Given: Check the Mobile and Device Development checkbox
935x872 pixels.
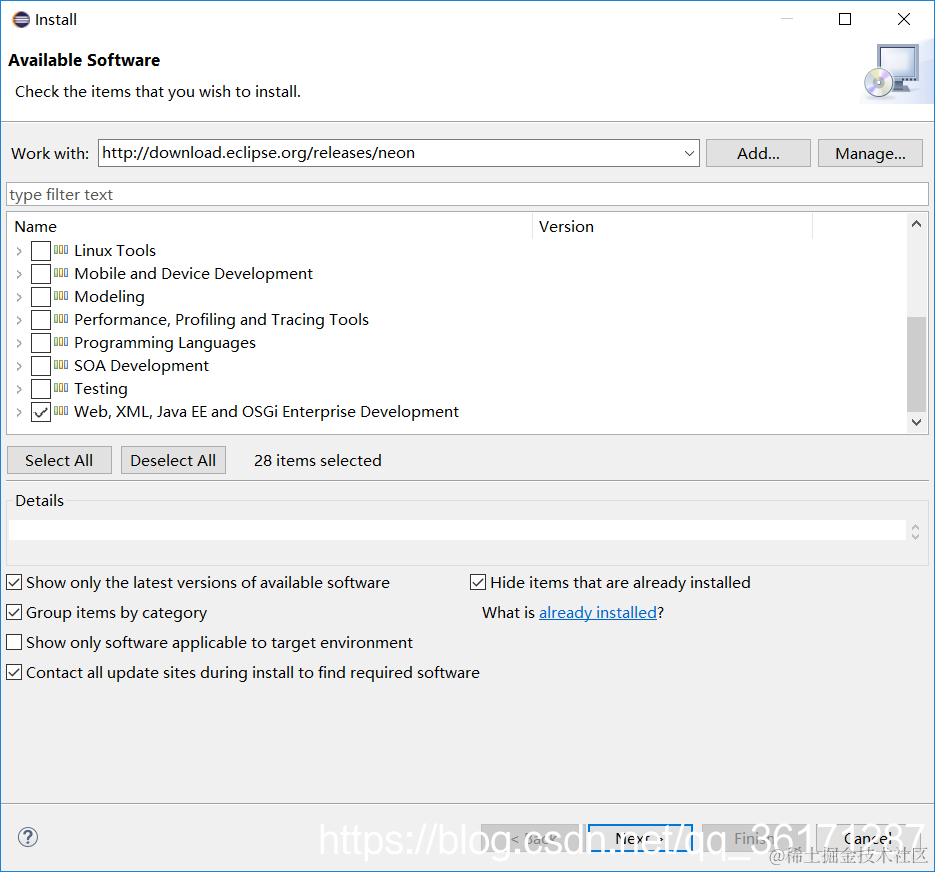Looking at the screenshot, I should 41,274.
